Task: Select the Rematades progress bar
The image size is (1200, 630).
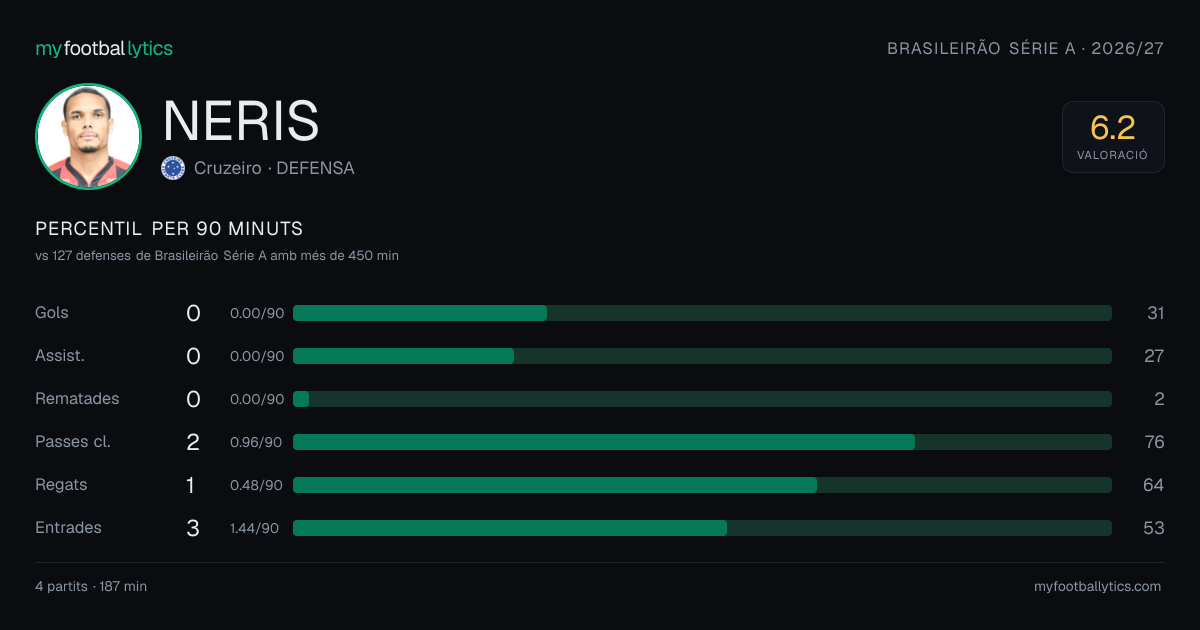Action: [702, 399]
